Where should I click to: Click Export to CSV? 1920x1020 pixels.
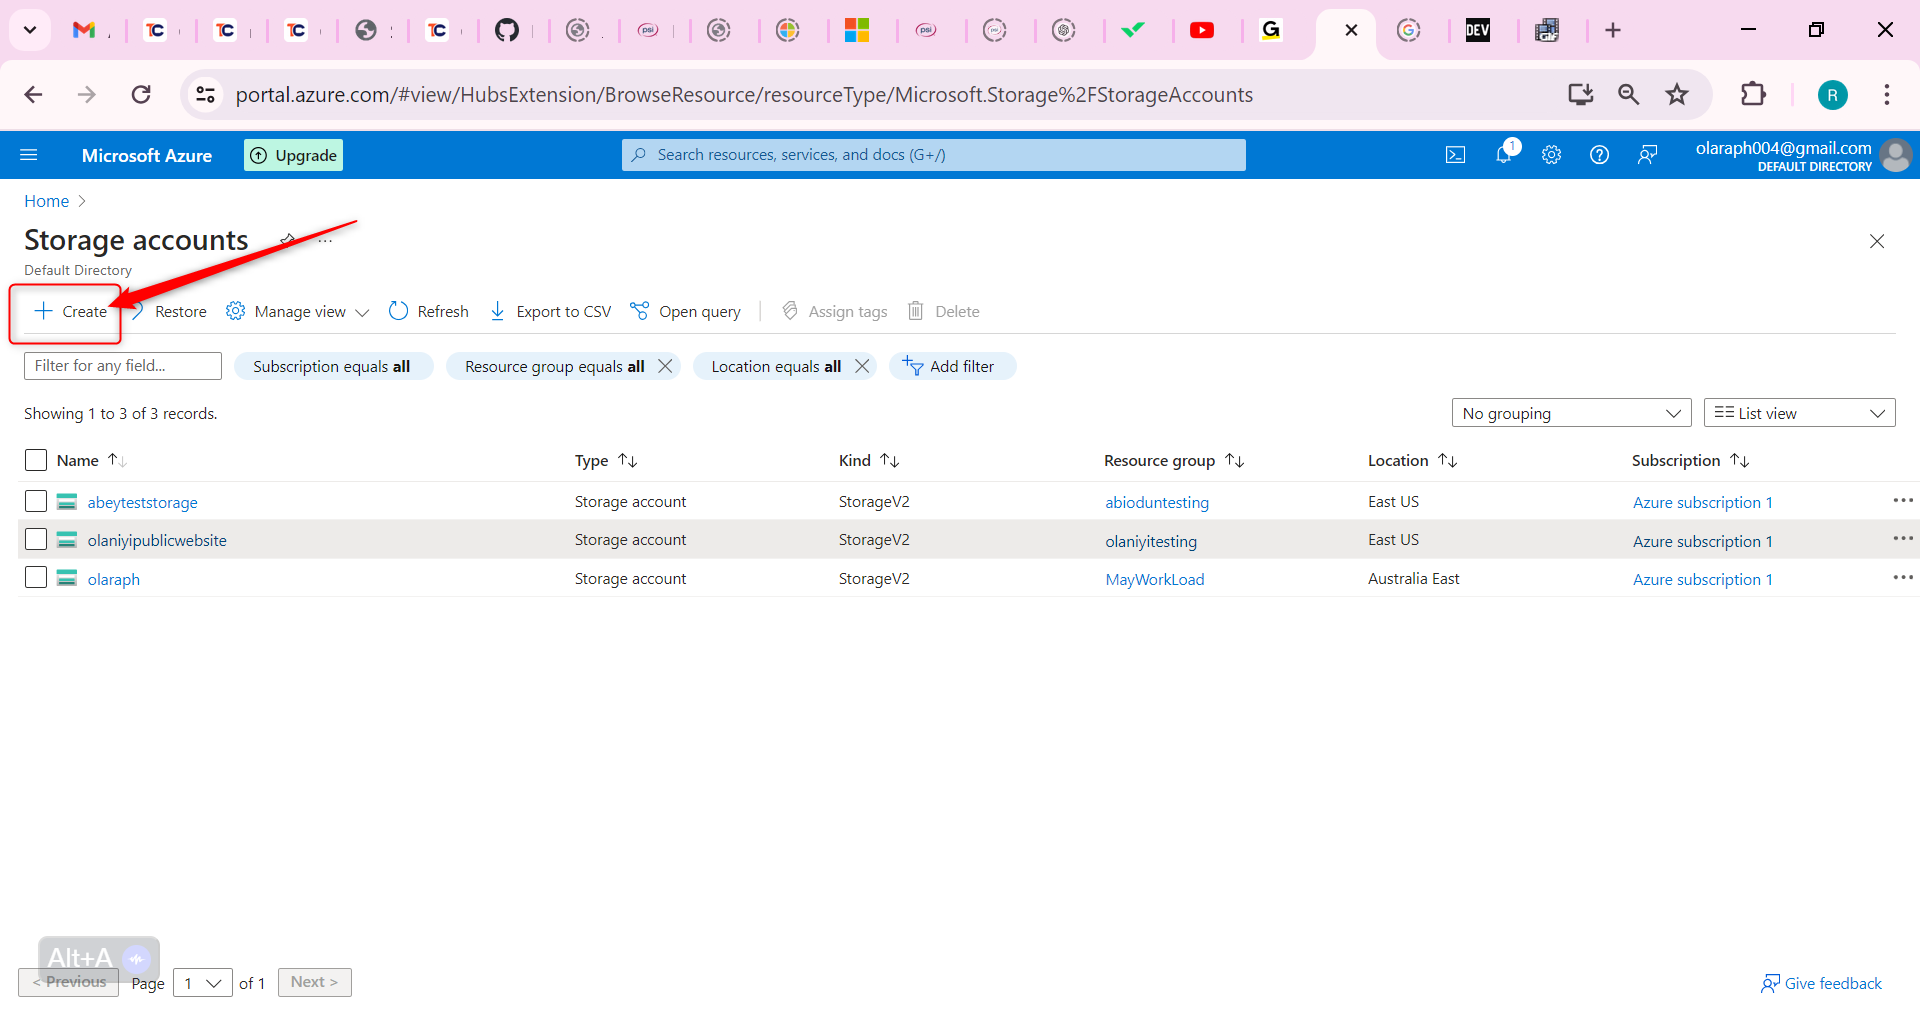[550, 311]
